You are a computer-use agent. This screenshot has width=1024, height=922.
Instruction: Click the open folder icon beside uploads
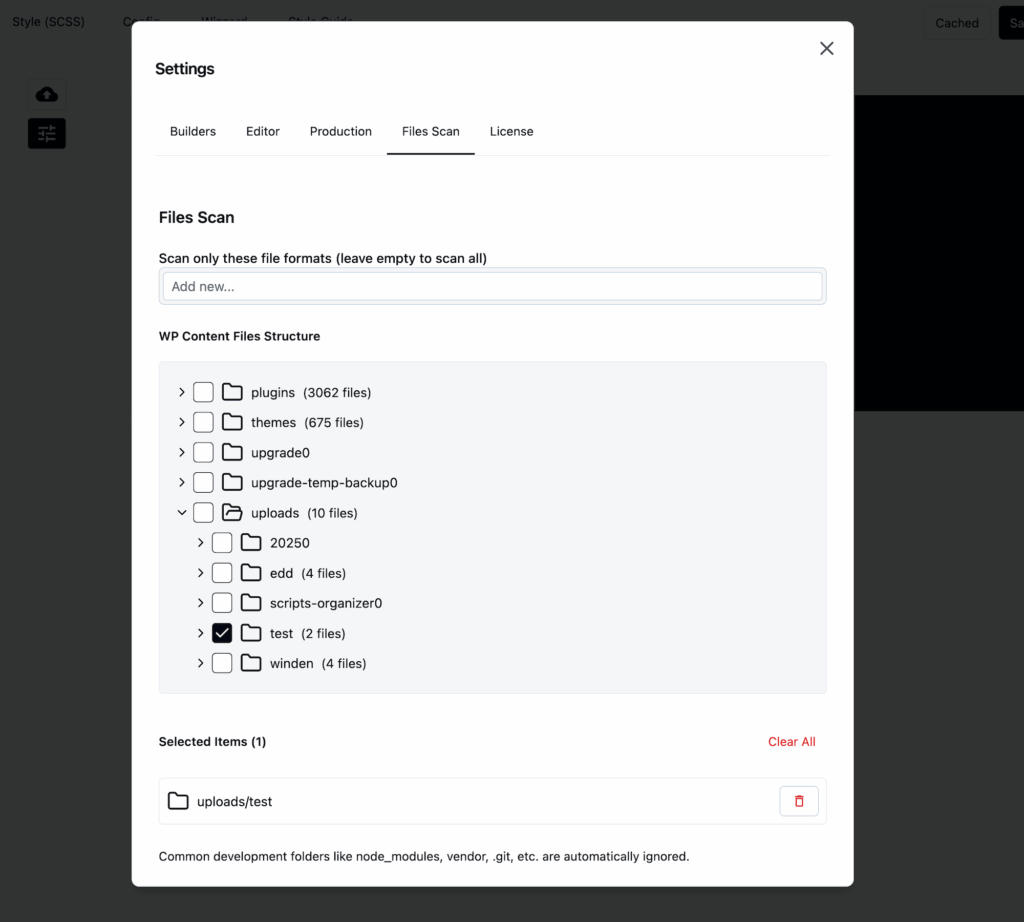[231, 512]
